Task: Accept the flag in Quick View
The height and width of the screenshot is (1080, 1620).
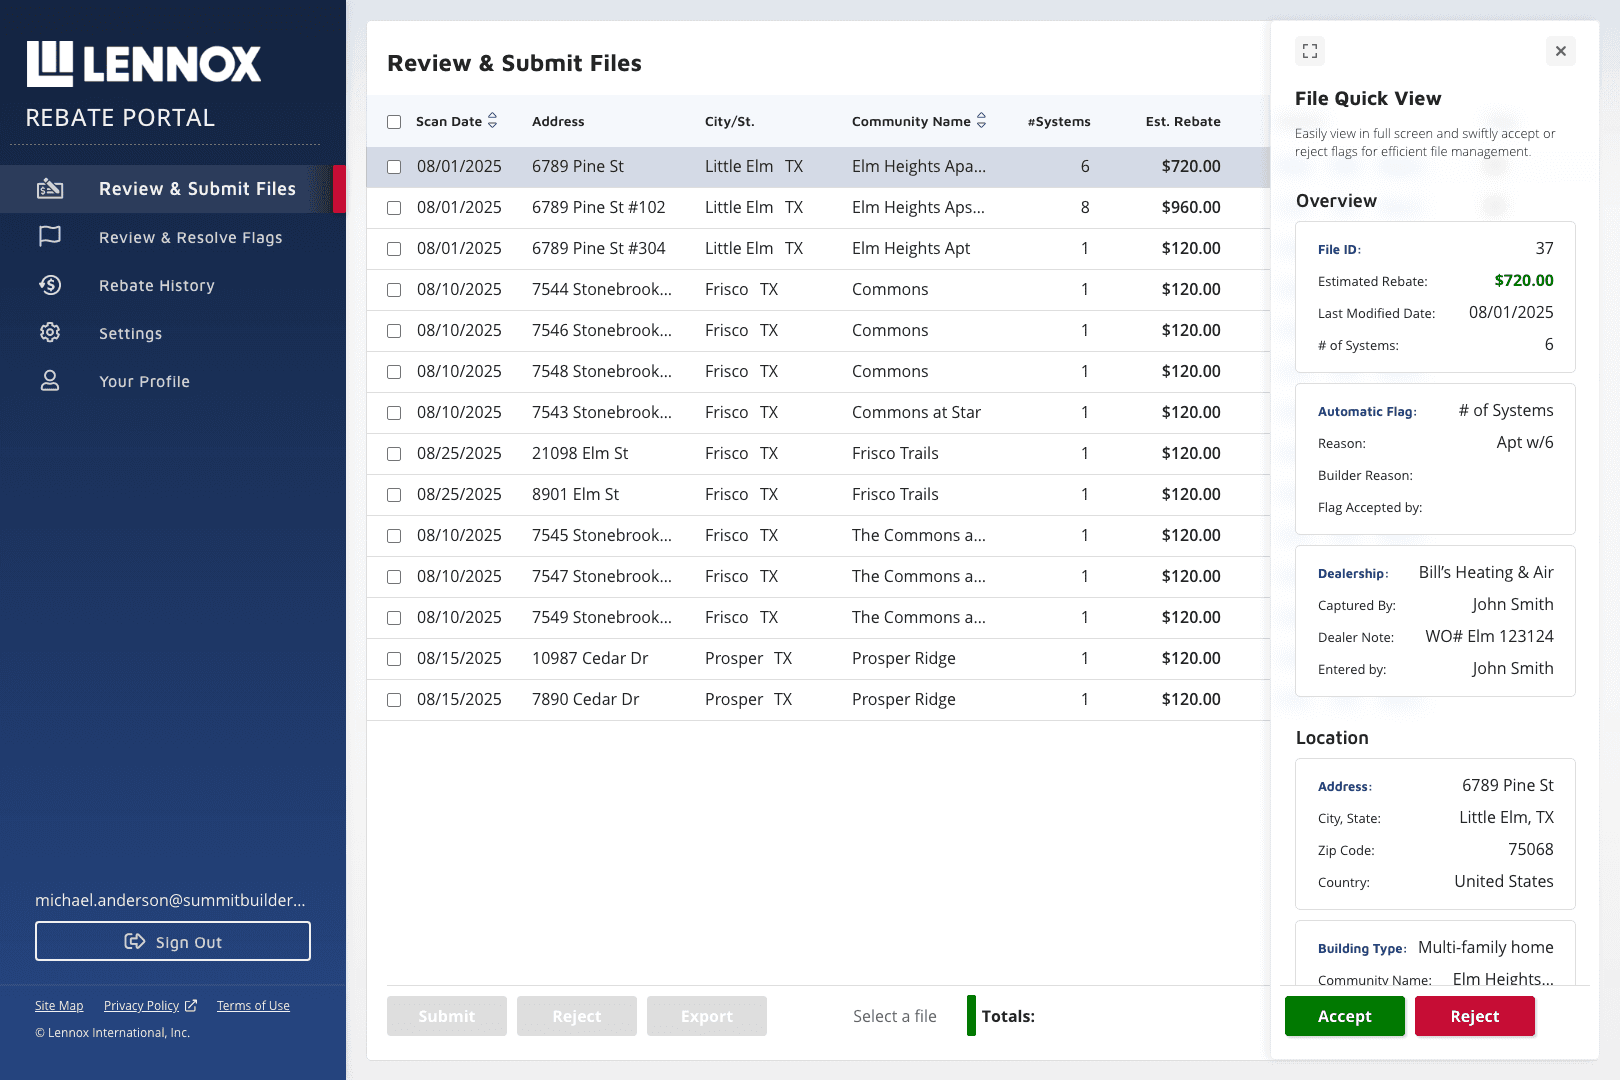Action: click(x=1344, y=1016)
